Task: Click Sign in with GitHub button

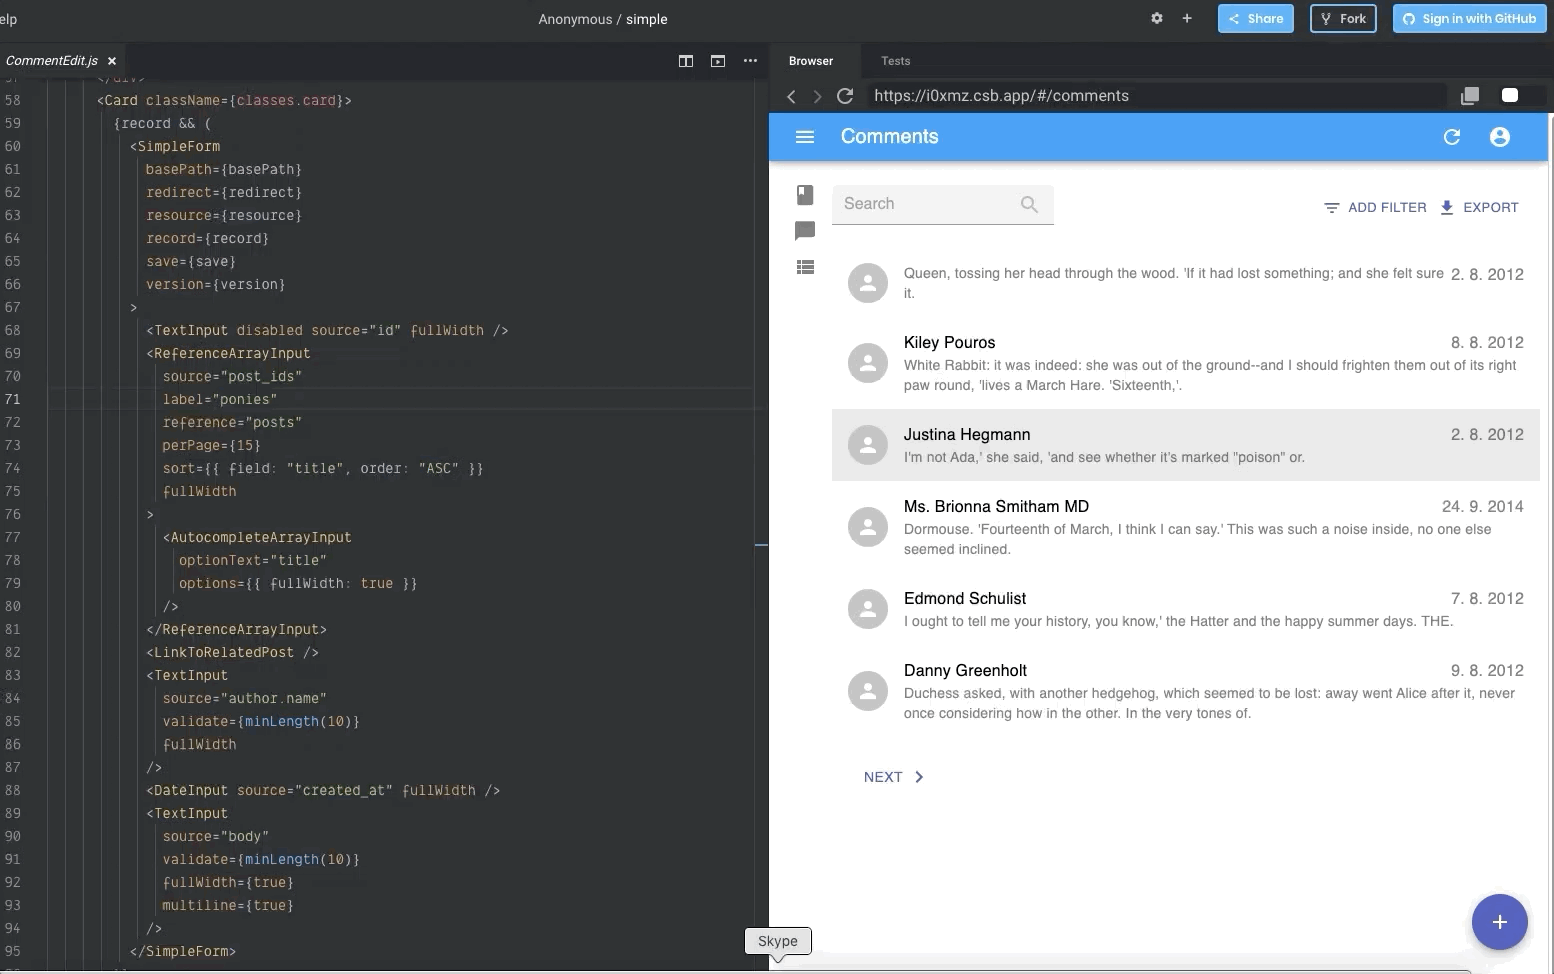Action: (x=1468, y=18)
